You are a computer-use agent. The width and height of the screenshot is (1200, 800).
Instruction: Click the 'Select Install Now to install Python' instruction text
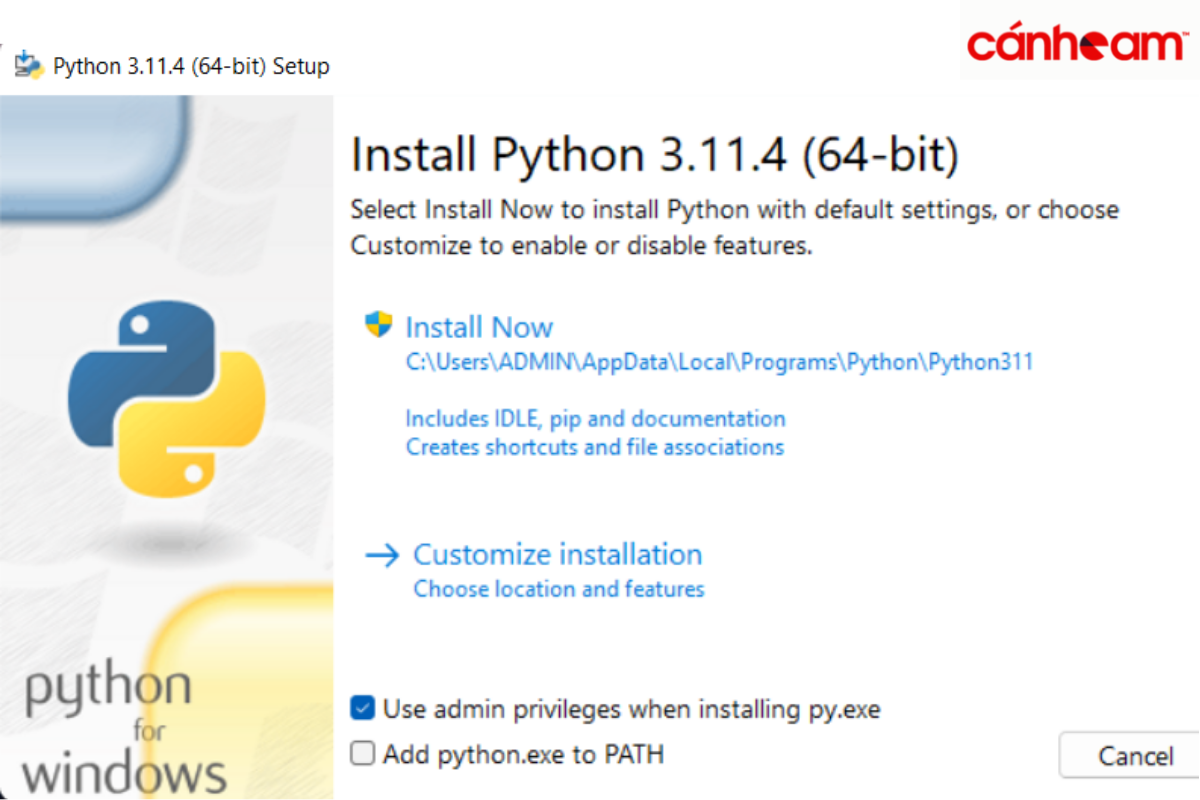[x=734, y=227]
